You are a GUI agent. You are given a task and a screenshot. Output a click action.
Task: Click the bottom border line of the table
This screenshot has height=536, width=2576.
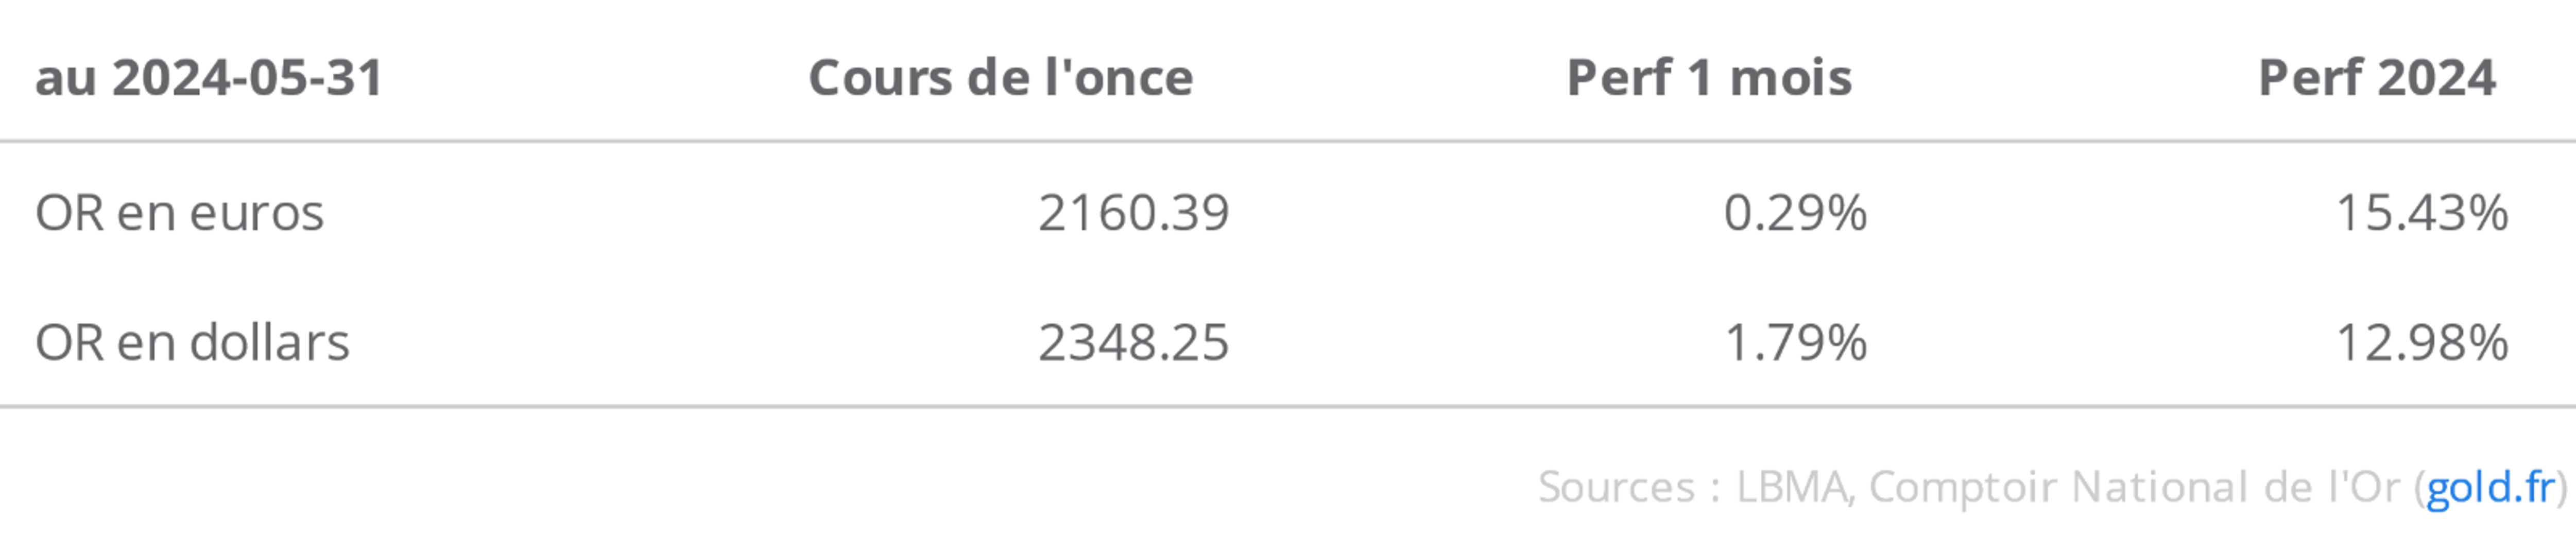[x=1288, y=407]
